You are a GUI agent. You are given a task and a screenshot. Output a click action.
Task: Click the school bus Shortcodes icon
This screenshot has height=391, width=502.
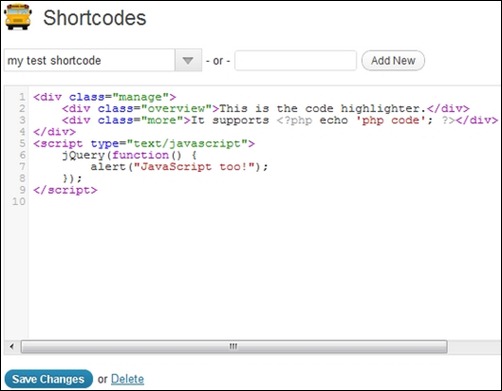18,17
